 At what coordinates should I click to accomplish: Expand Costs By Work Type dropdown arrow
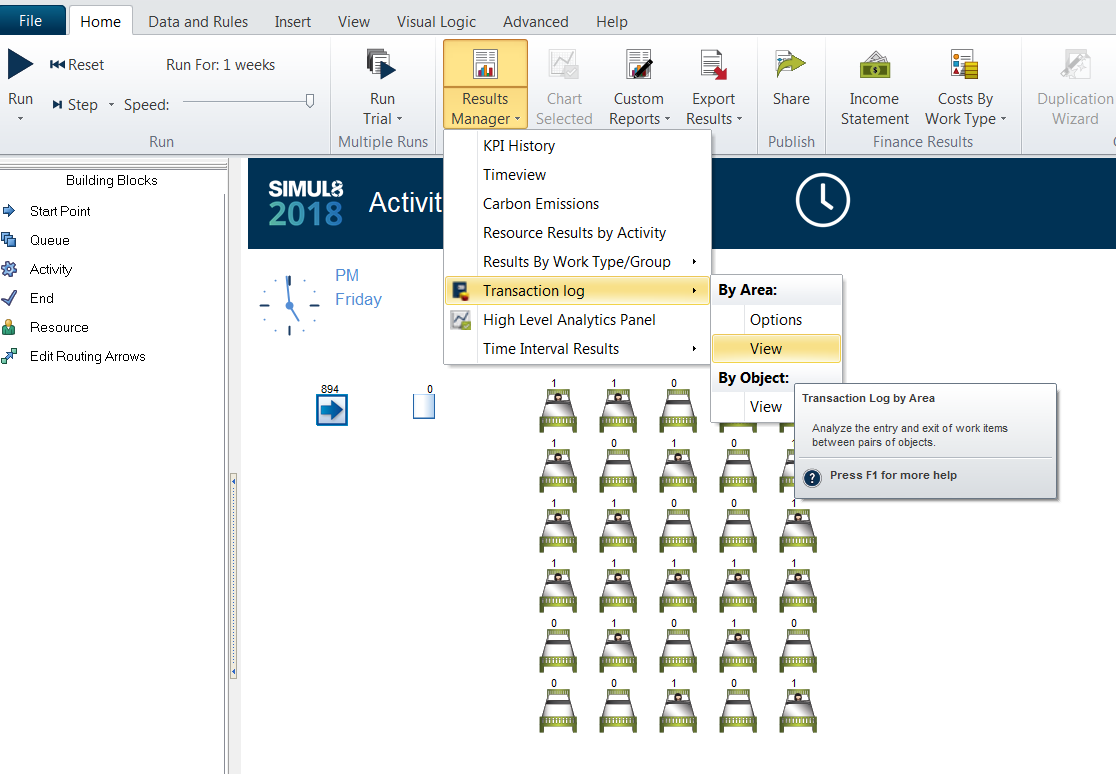1004,119
